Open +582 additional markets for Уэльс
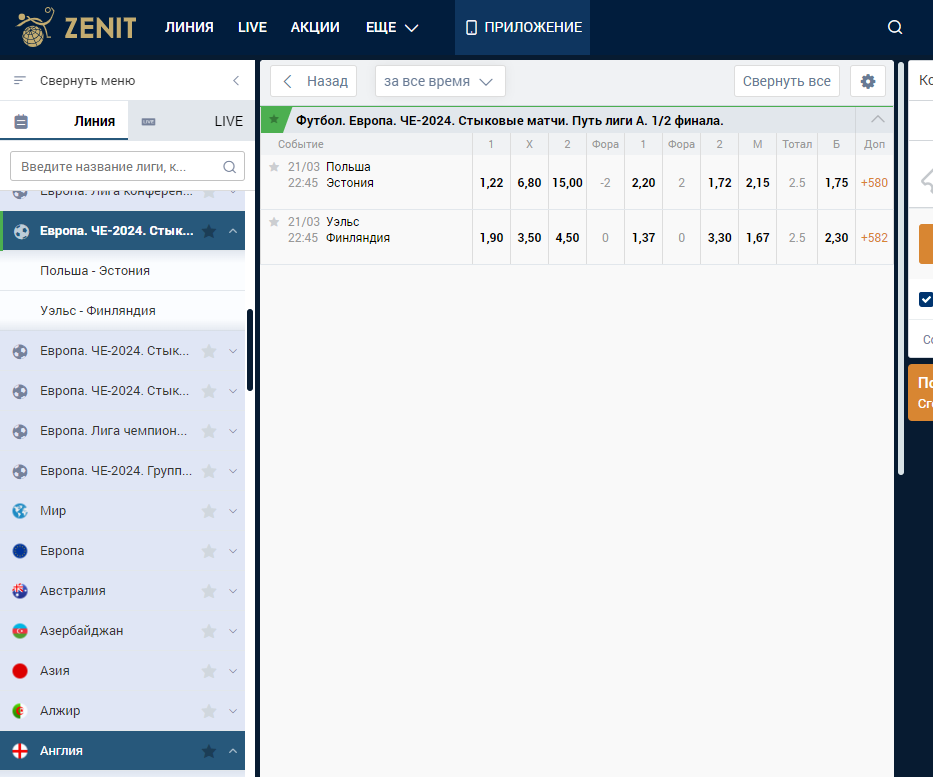The width and height of the screenshot is (933, 777). [874, 238]
